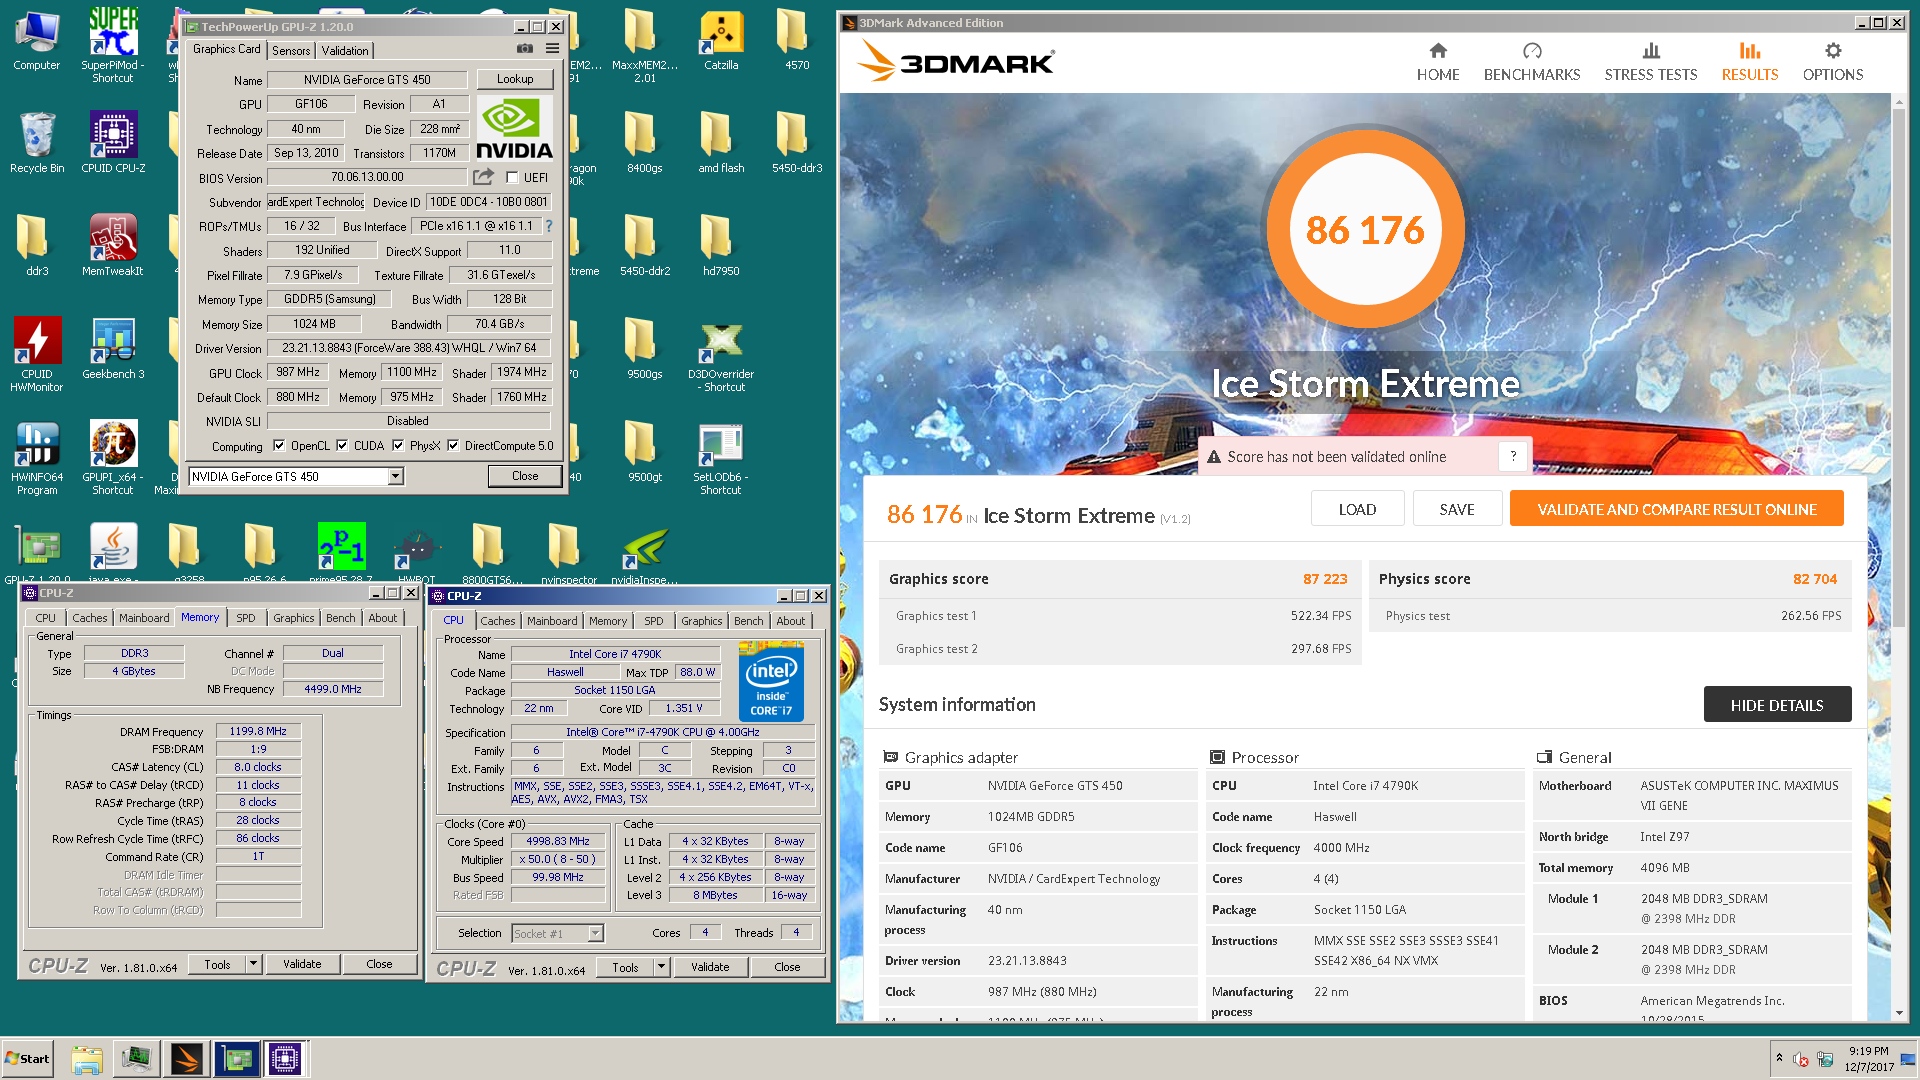1920x1080 pixels.
Task: Click GPU-Z screenshot camera icon
Action: pos(524,49)
